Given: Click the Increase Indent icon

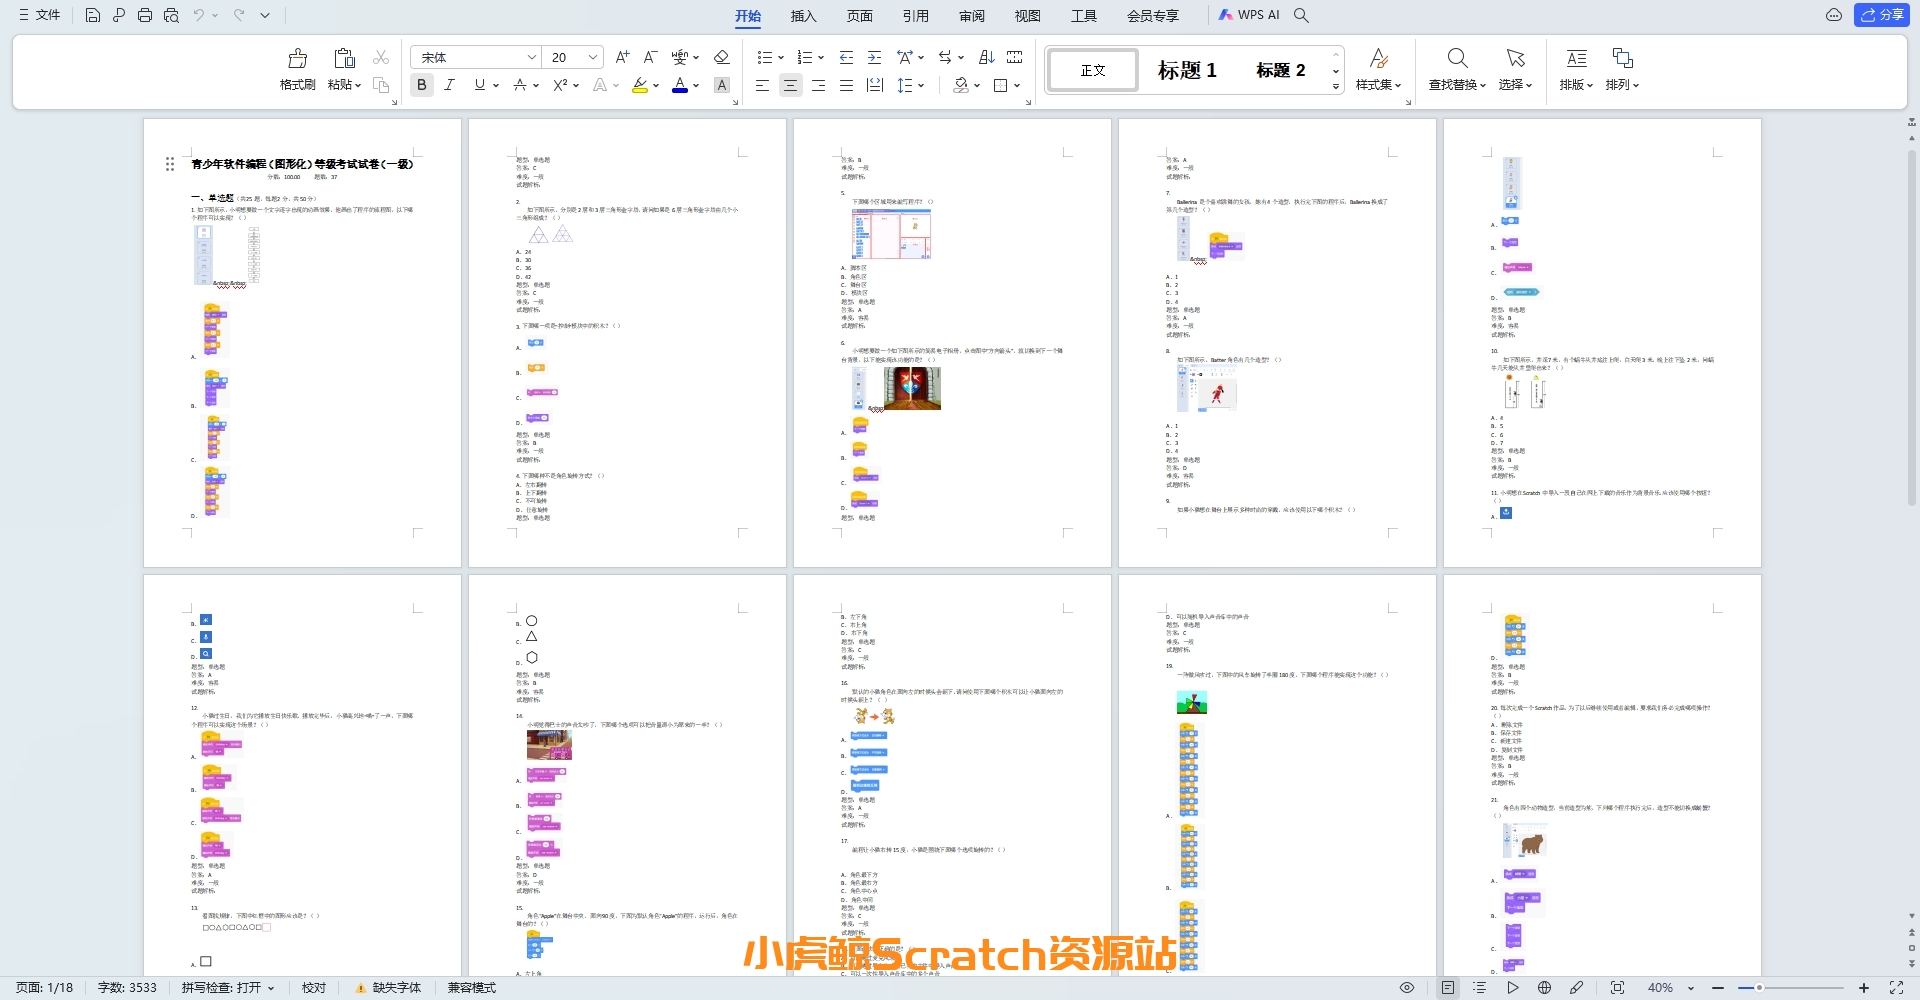Looking at the screenshot, I should click(x=874, y=57).
